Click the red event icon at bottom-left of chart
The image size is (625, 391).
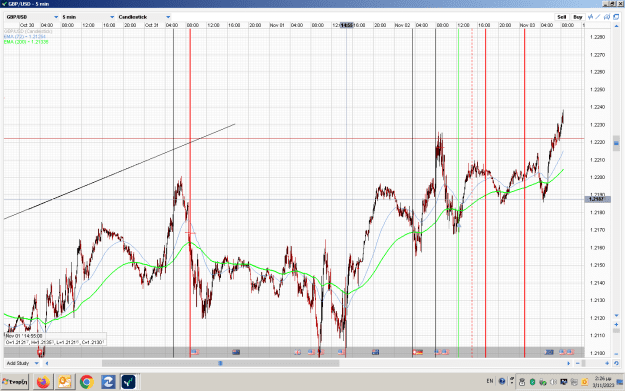pos(40,352)
